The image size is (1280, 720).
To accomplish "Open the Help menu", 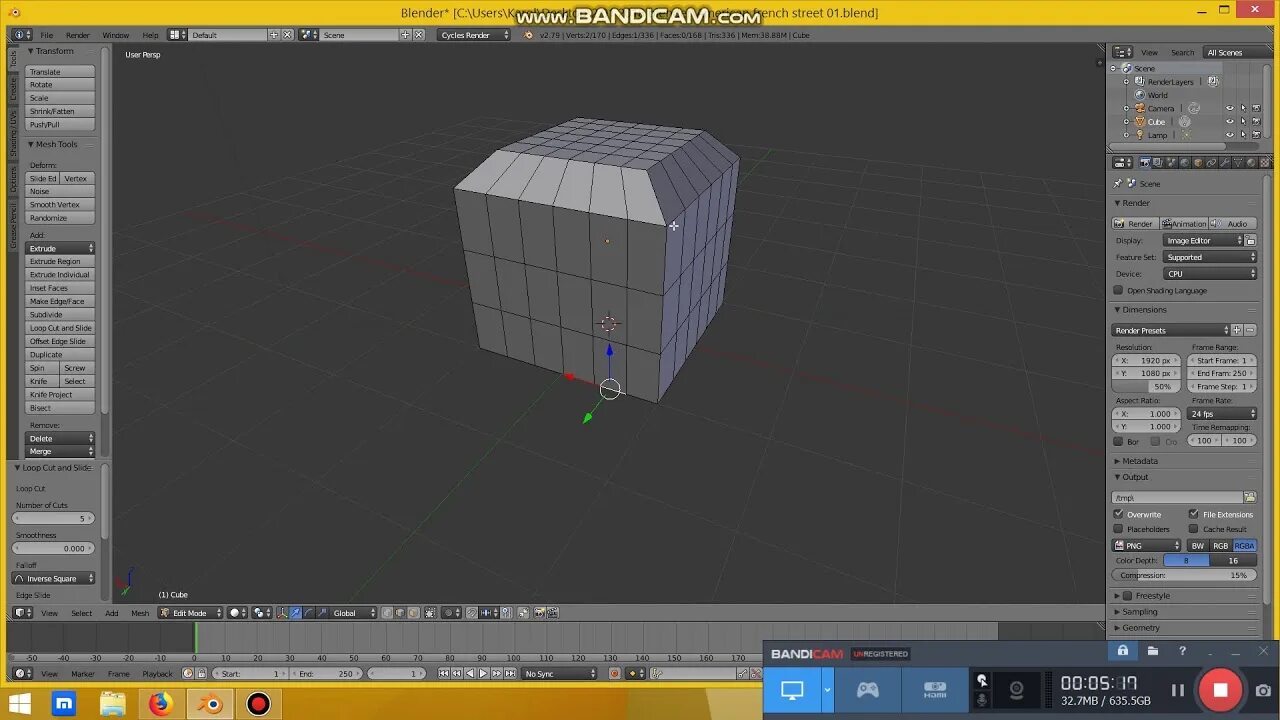I will [150, 35].
